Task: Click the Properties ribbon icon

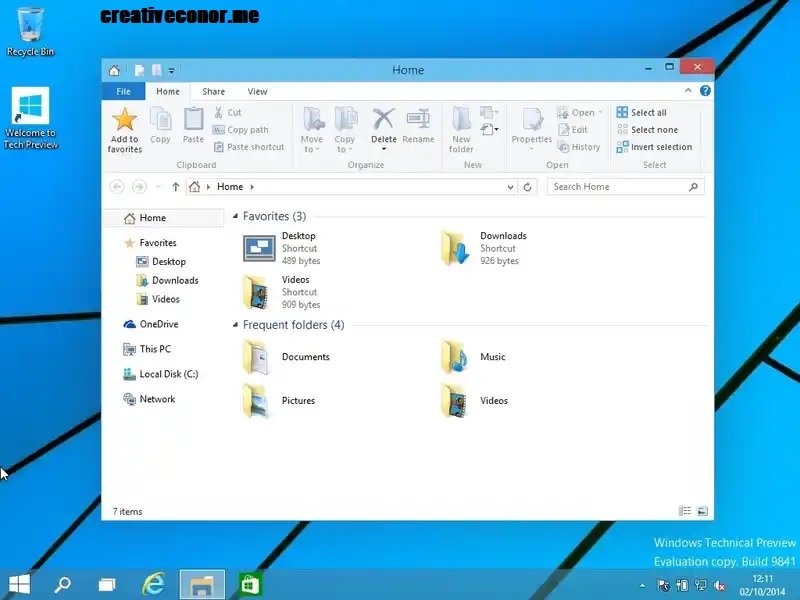Action: point(532,119)
